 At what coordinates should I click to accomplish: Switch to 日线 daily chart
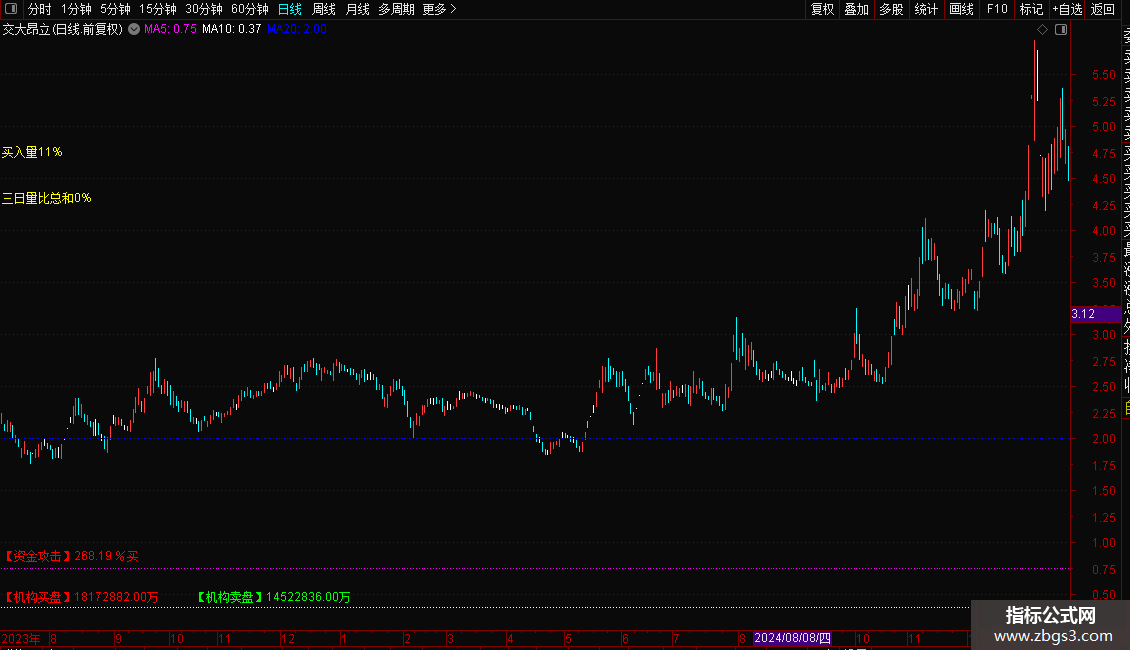click(x=290, y=9)
